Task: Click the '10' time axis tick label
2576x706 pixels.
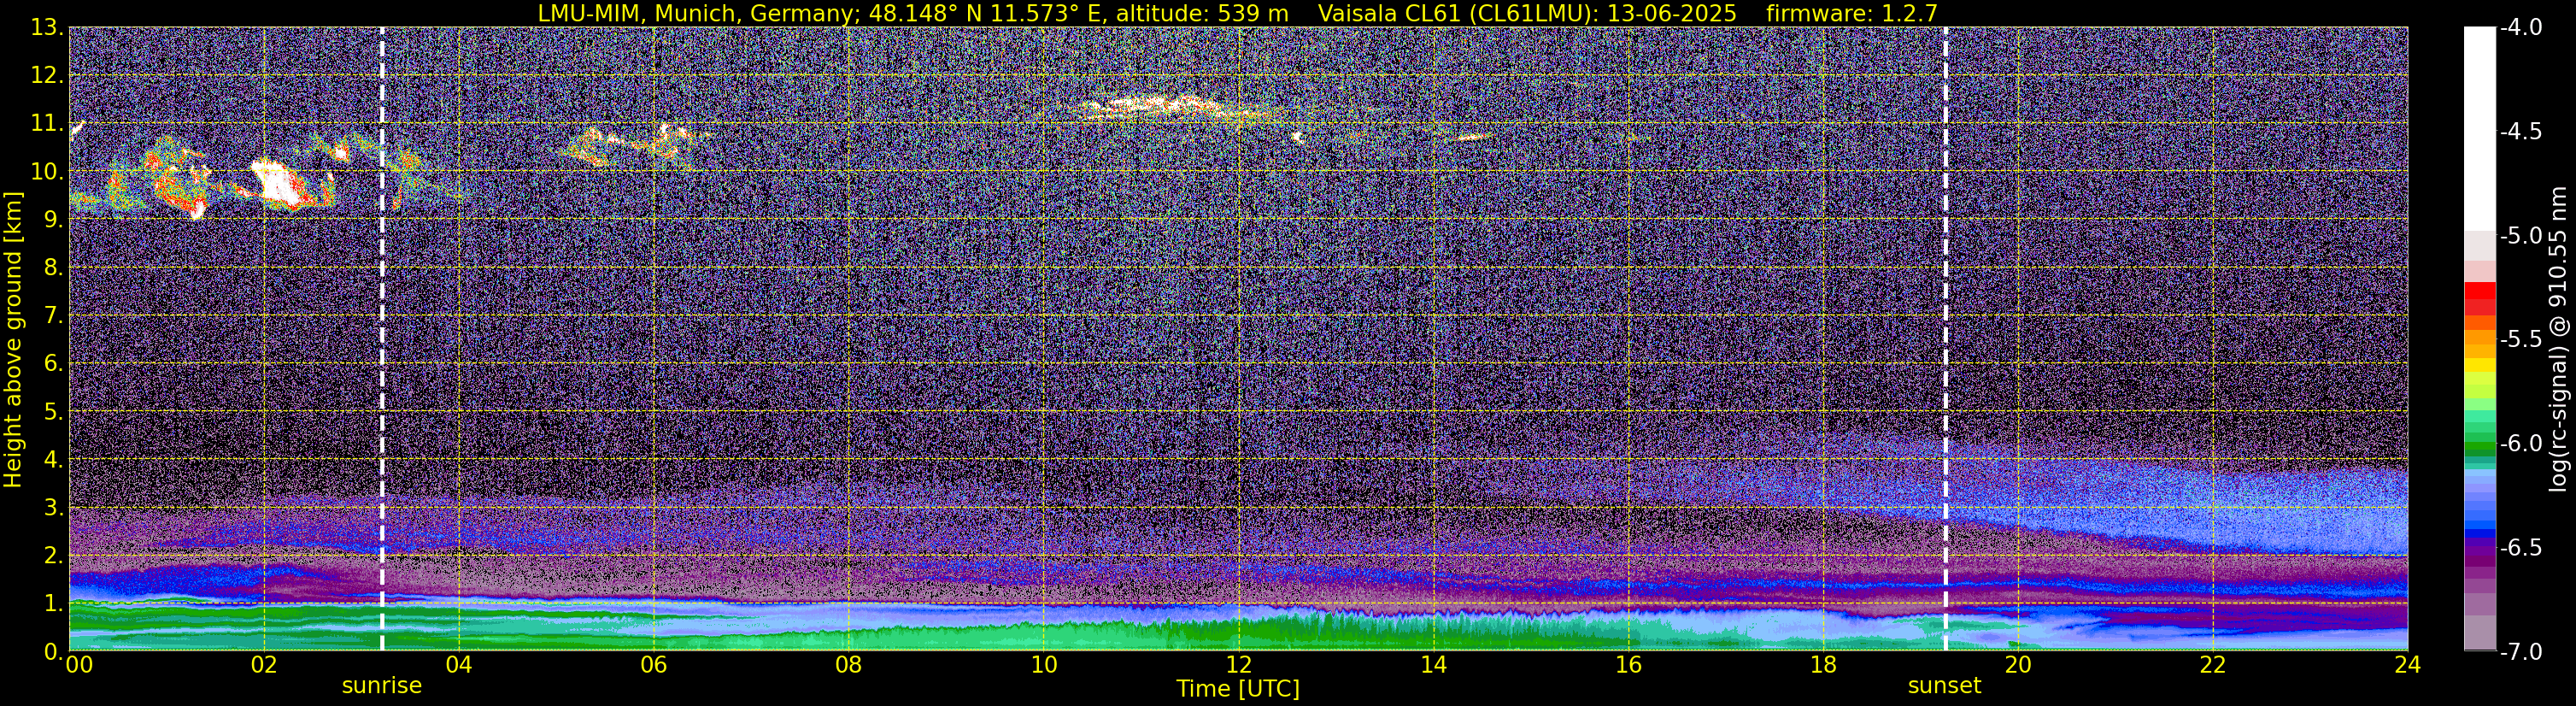Action: click(1043, 665)
